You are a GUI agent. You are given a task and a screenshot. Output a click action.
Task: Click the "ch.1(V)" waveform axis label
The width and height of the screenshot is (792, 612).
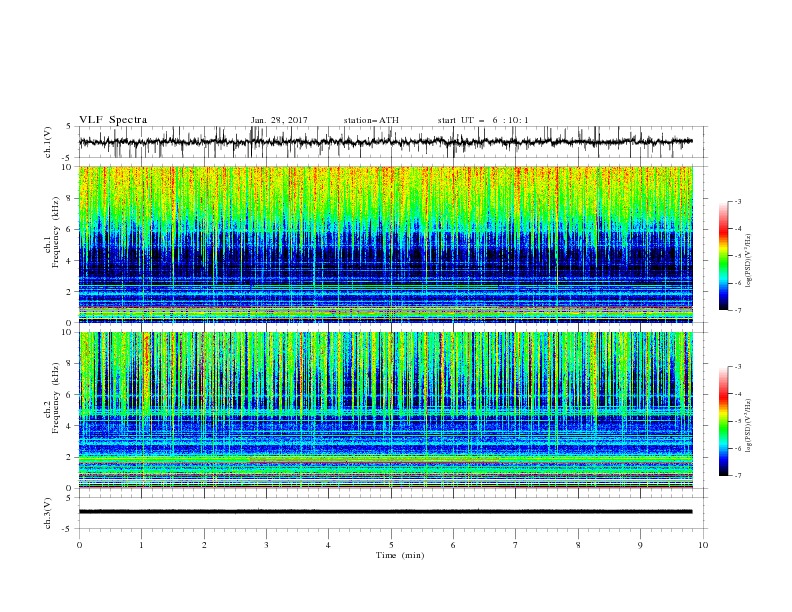point(48,142)
